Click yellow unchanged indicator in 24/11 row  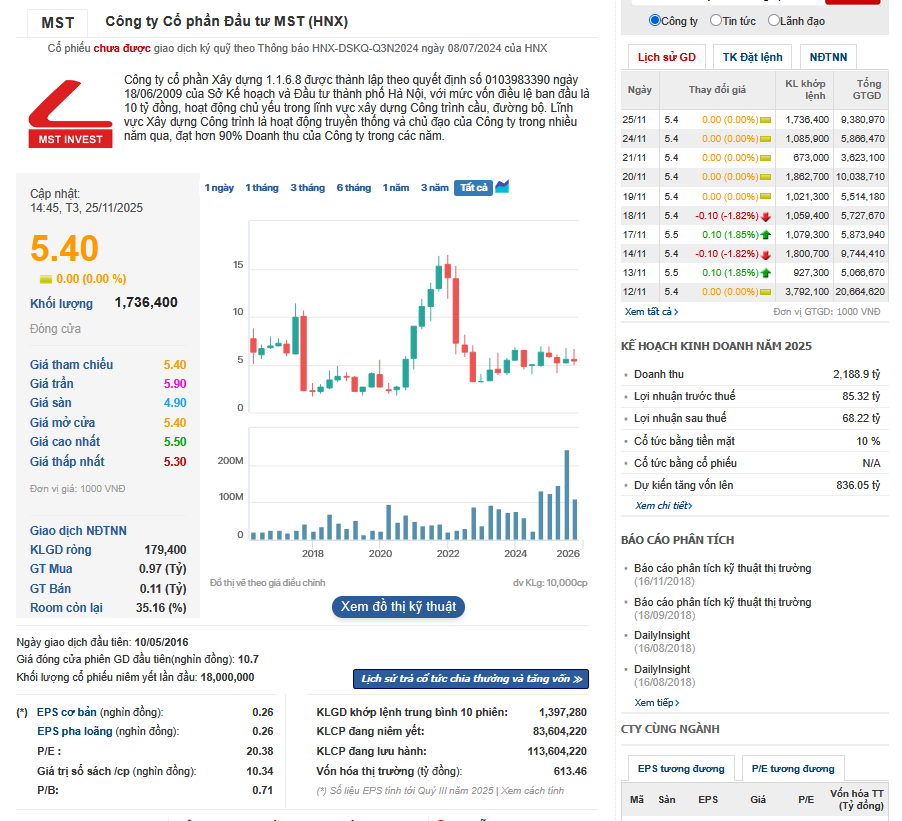(x=766, y=139)
